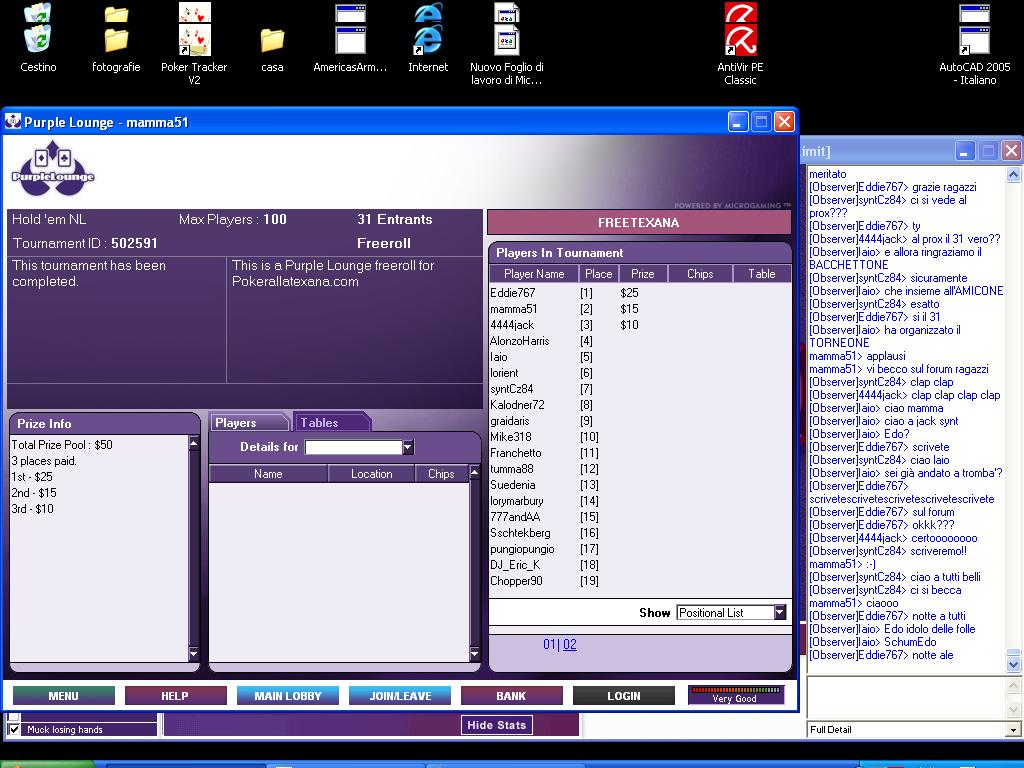Launch the AmericasArm... desktop shortcut
The width and height of the screenshot is (1024, 768).
coord(350,39)
